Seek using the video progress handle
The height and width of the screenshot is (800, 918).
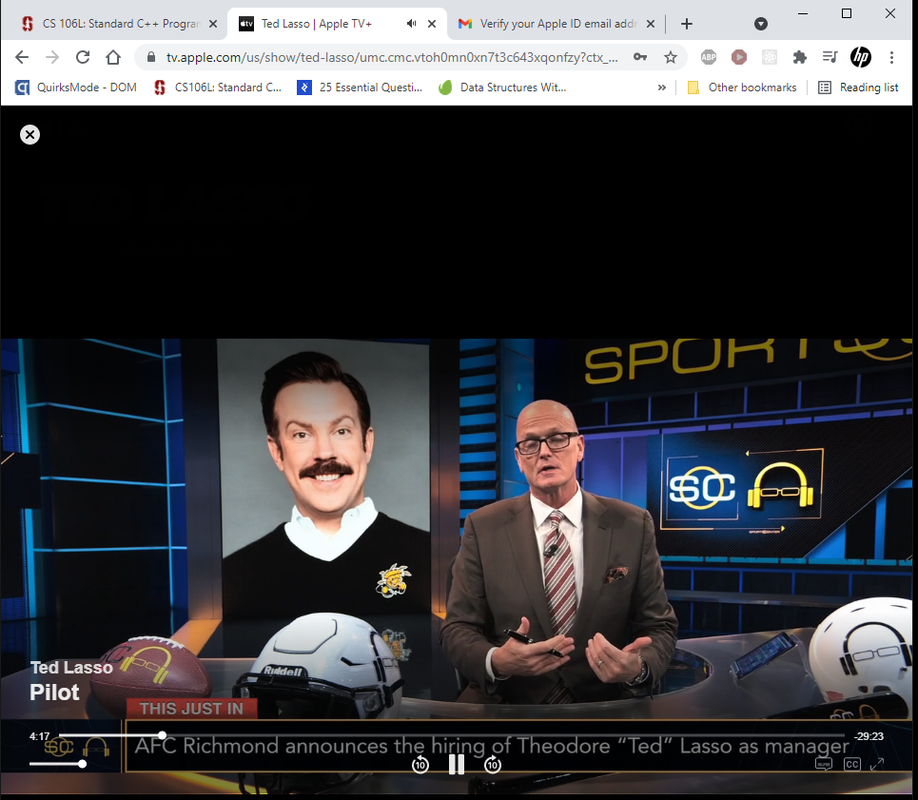(162, 735)
